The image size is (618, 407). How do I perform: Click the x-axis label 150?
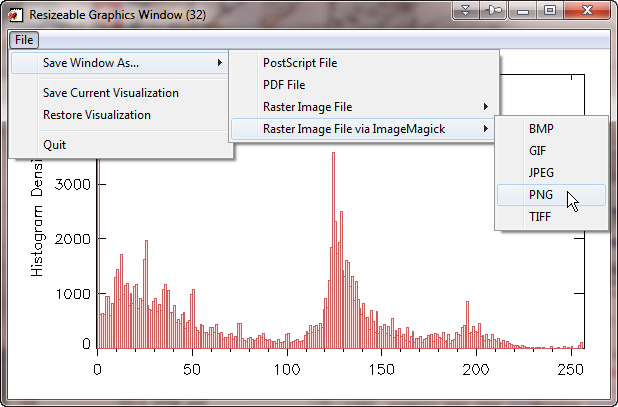coord(382,370)
